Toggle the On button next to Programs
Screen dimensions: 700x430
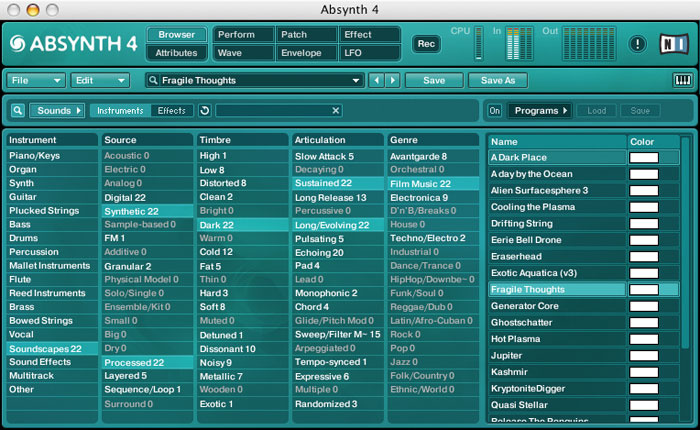[494, 111]
